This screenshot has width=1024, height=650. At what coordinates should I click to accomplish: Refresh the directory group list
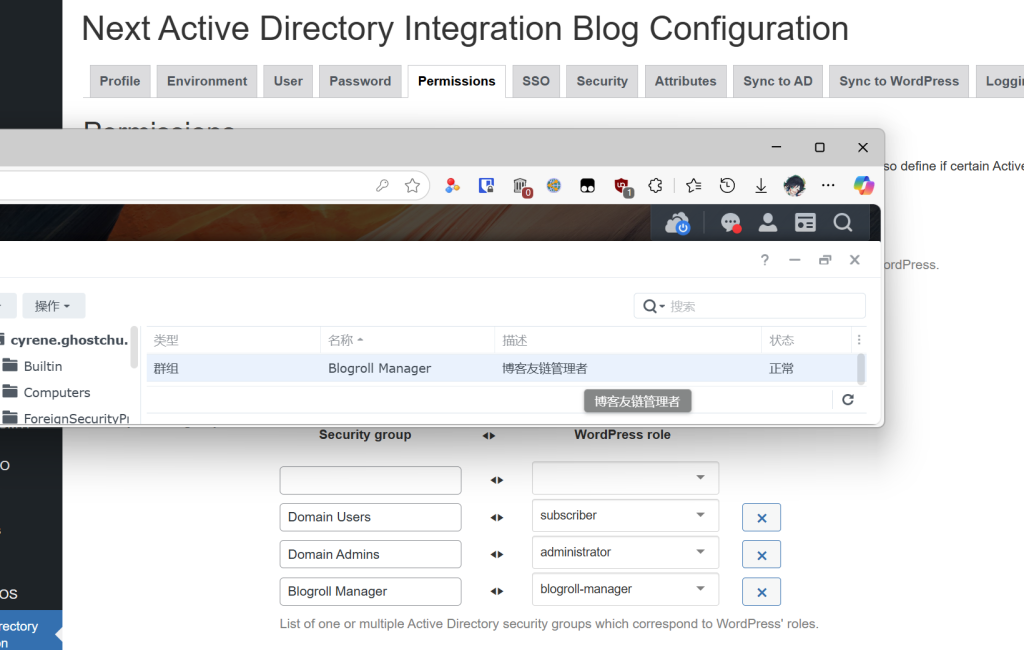[x=848, y=400]
